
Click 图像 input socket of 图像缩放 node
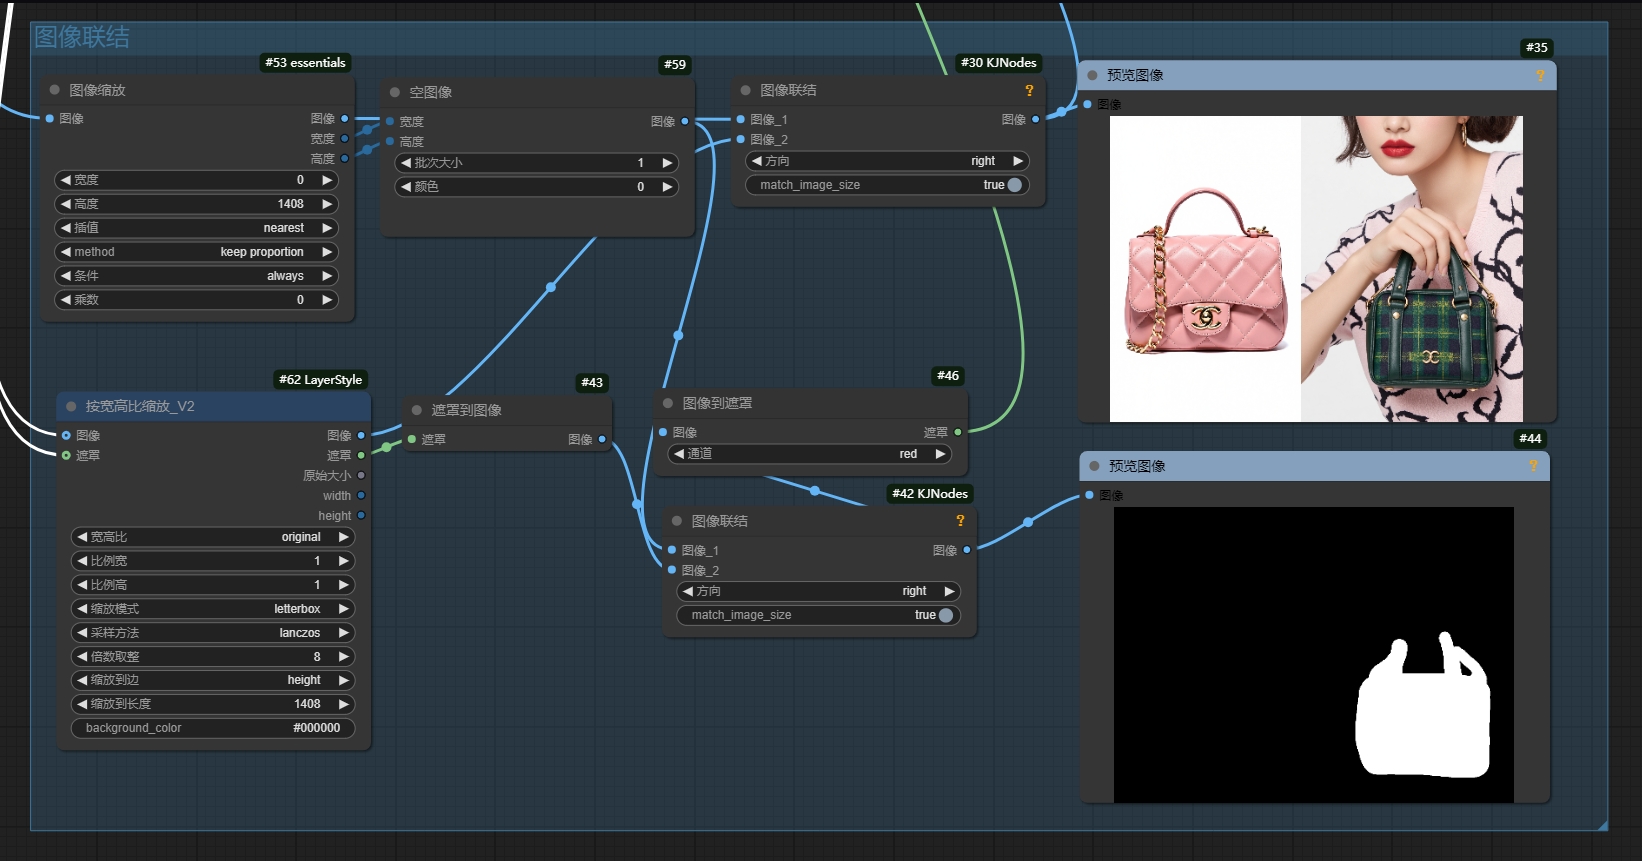pos(49,118)
